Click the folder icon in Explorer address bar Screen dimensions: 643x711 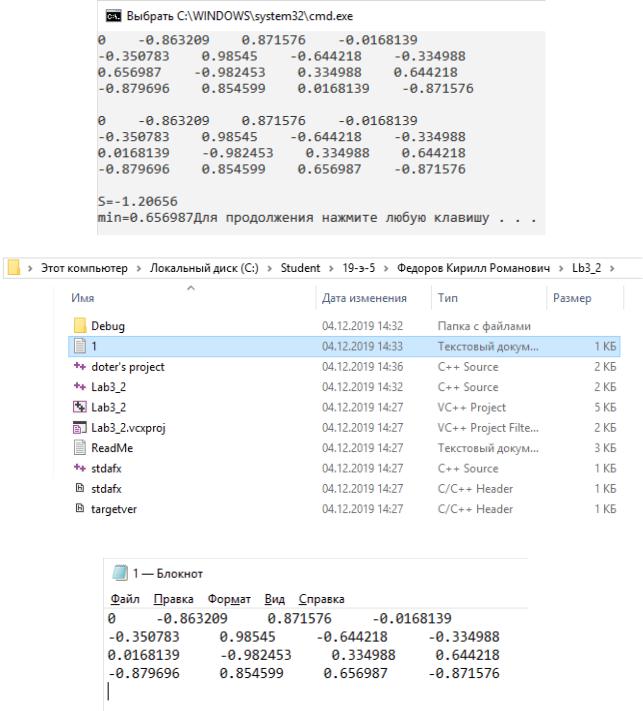point(14,268)
